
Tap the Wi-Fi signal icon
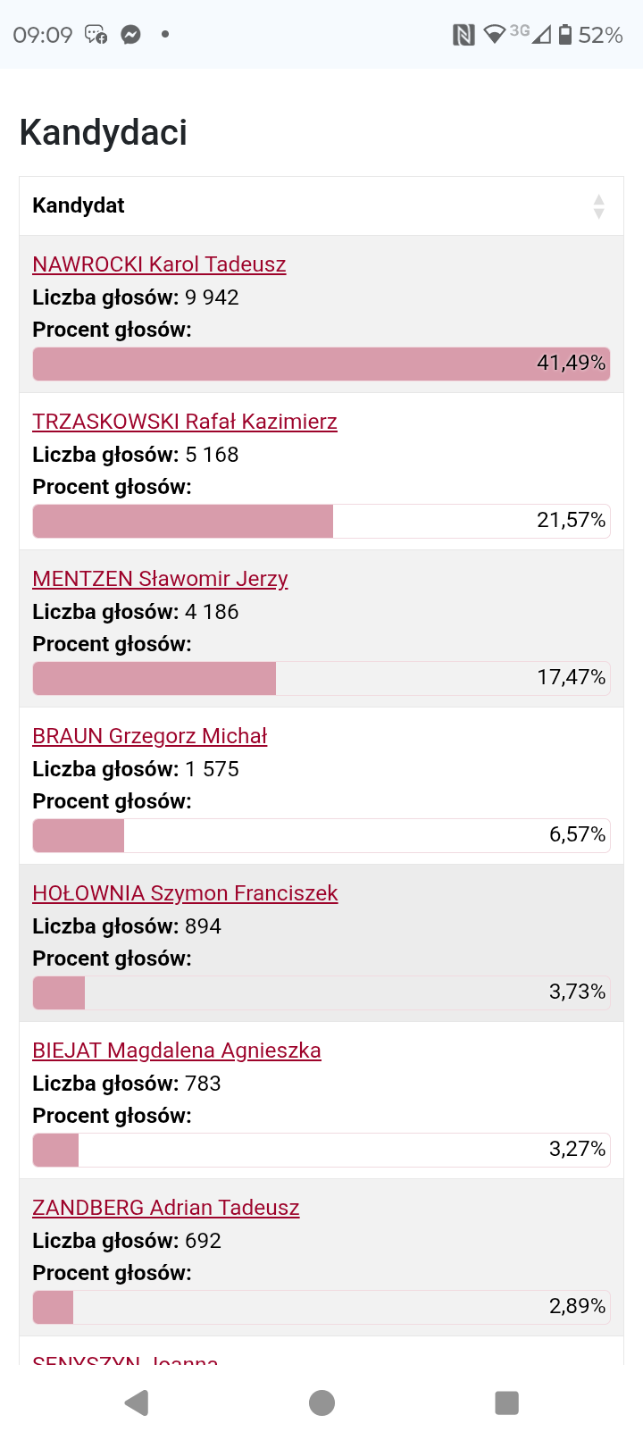tap(494, 35)
